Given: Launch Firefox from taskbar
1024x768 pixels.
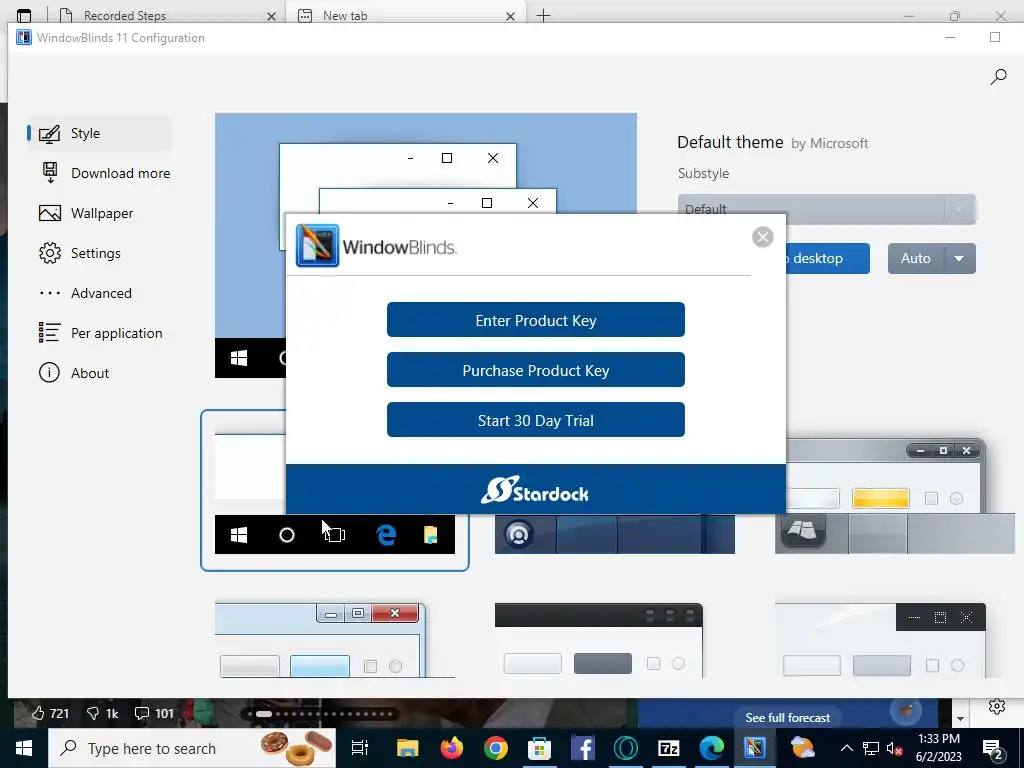Looking at the screenshot, I should pyautogui.click(x=451, y=748).
